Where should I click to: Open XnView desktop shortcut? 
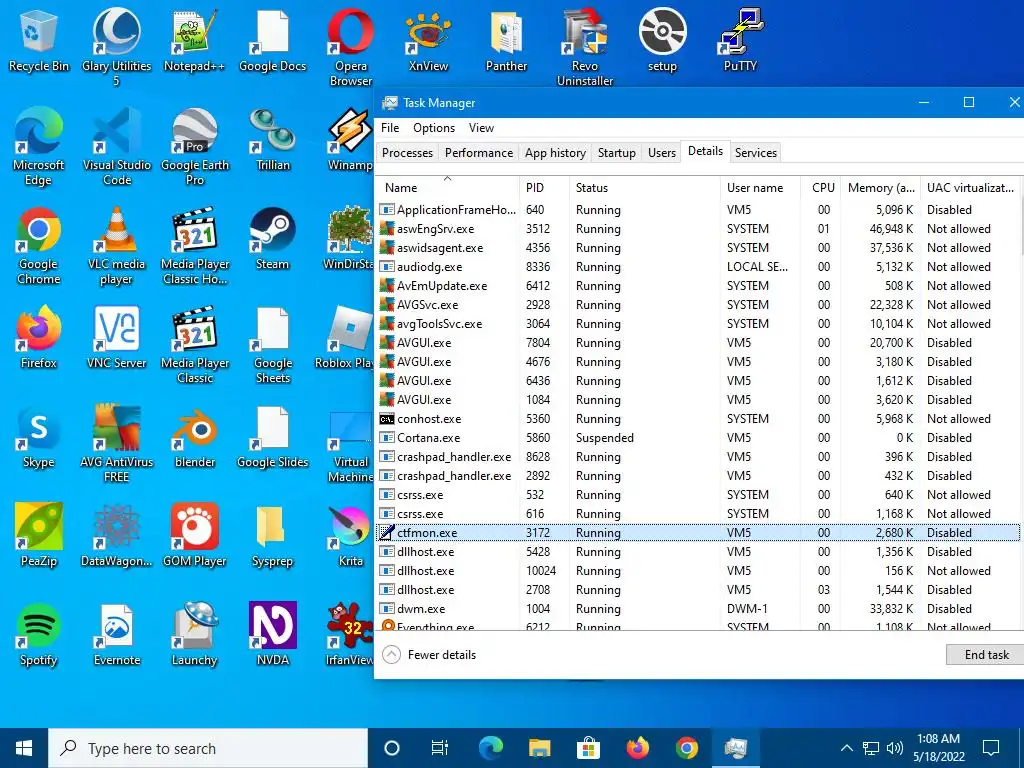coord(428,40)
